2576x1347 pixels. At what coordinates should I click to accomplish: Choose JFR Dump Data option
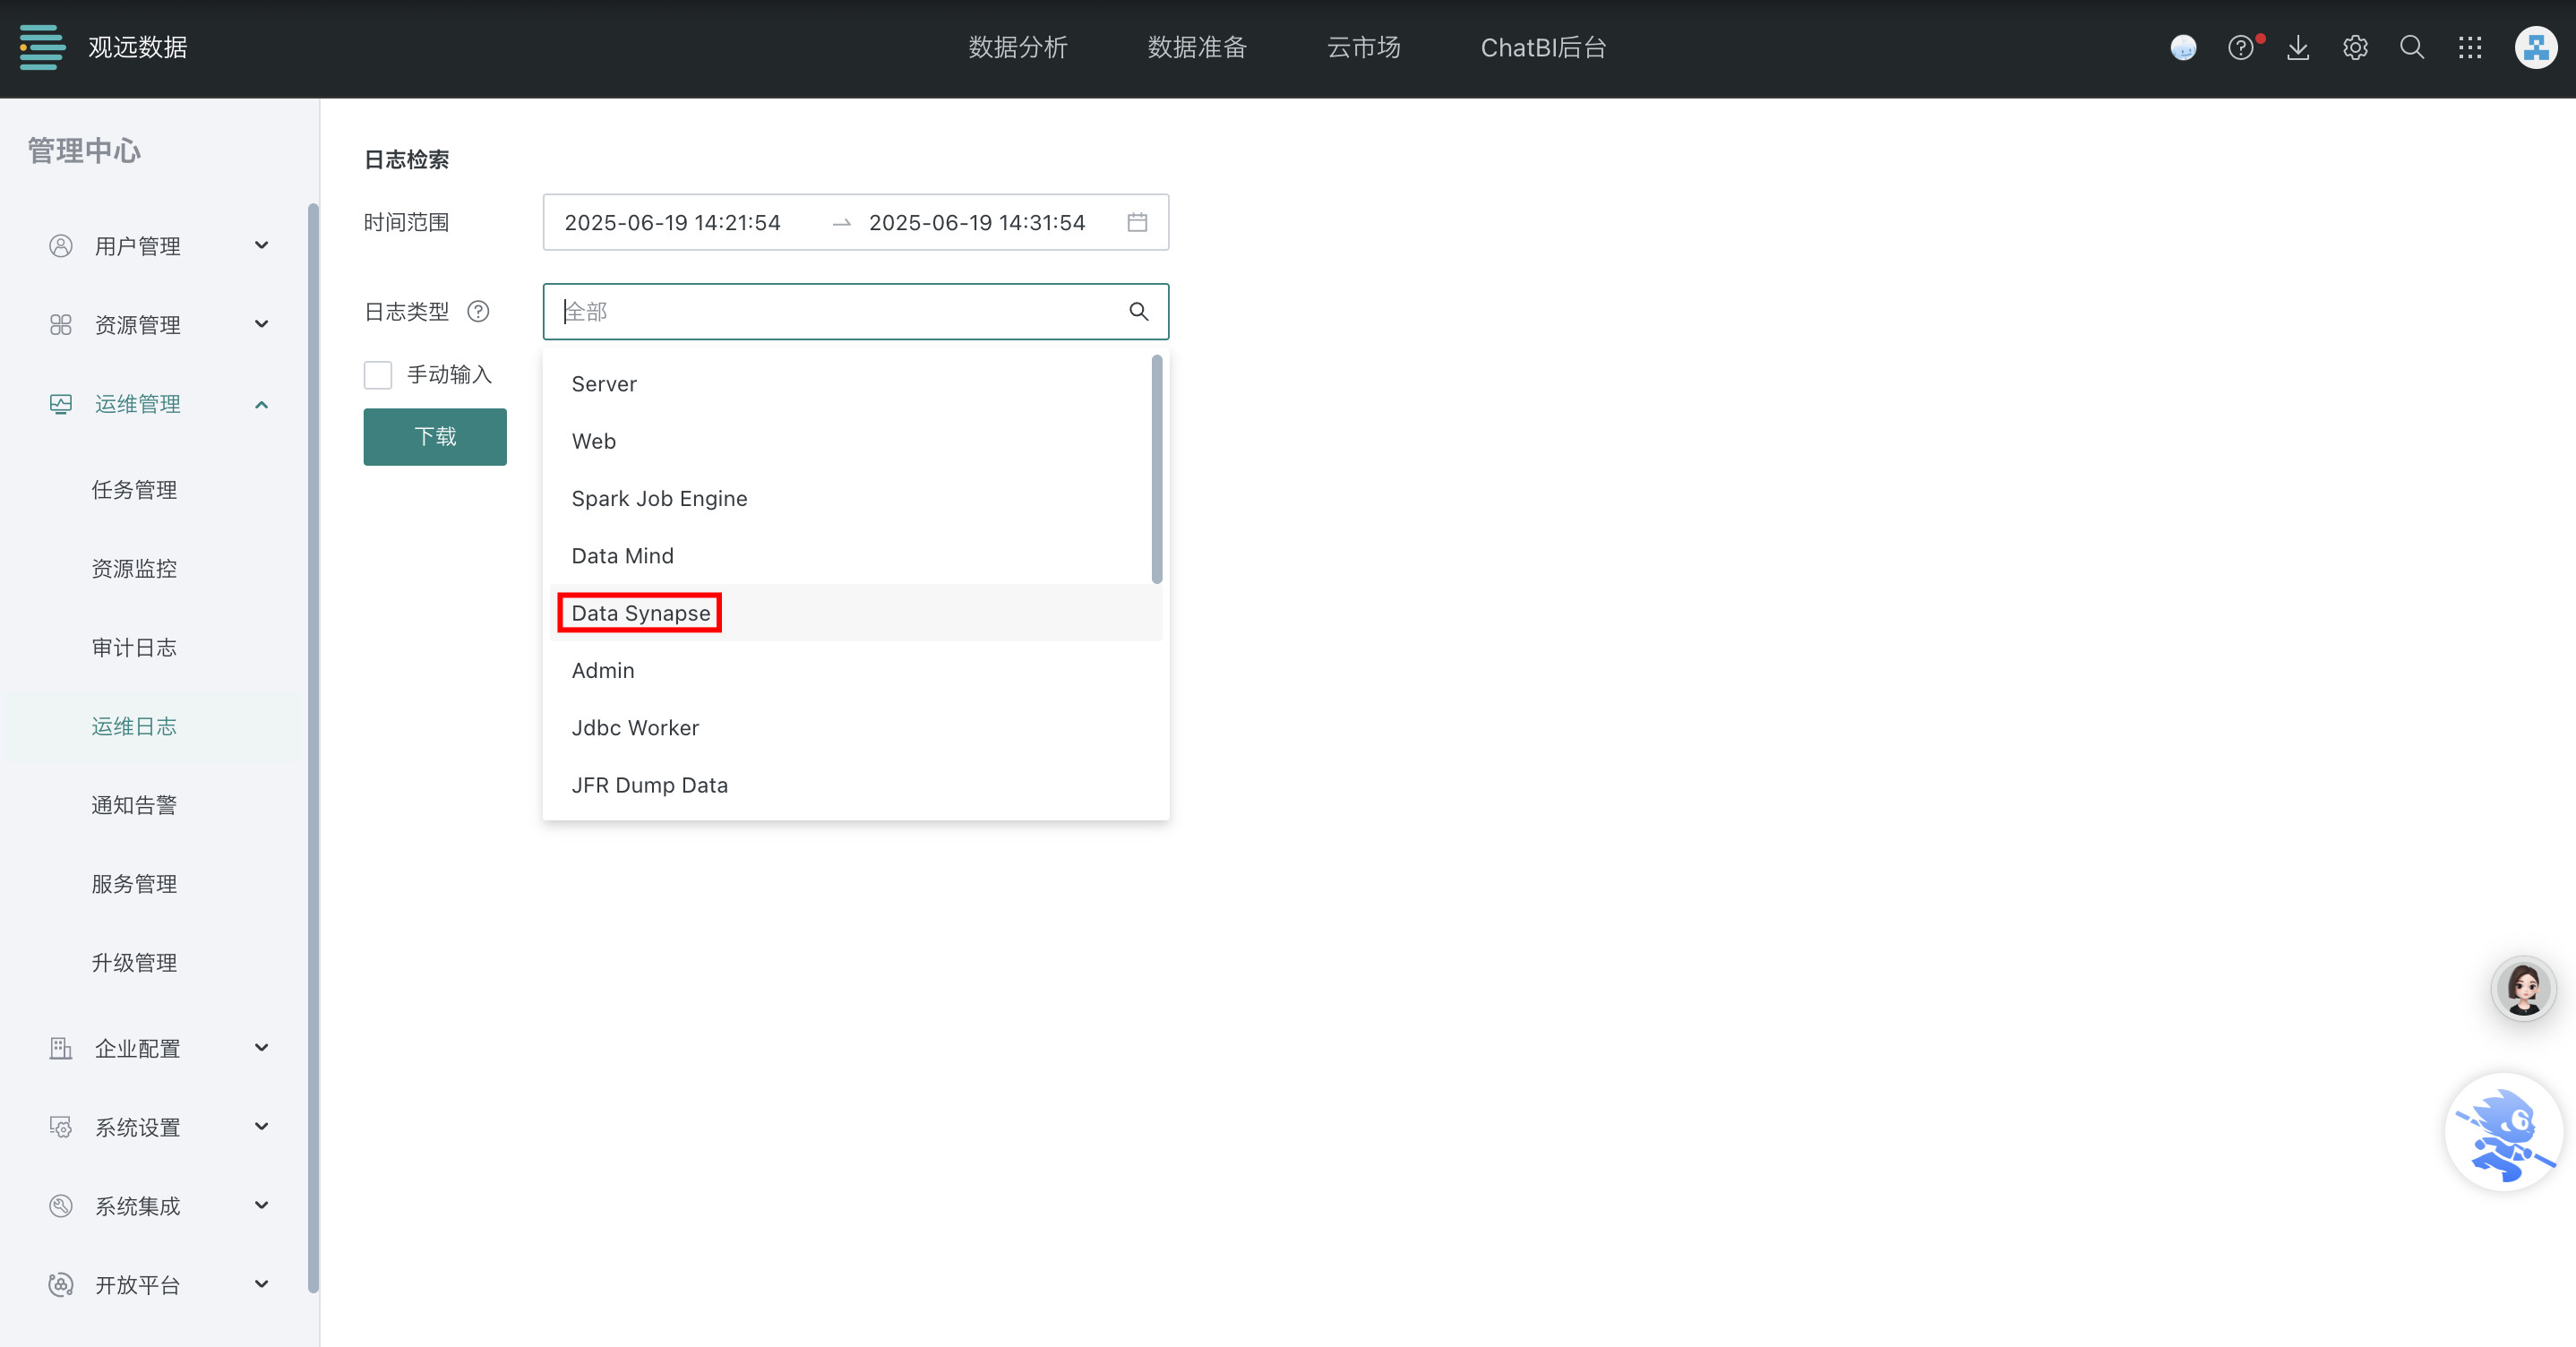855,784
